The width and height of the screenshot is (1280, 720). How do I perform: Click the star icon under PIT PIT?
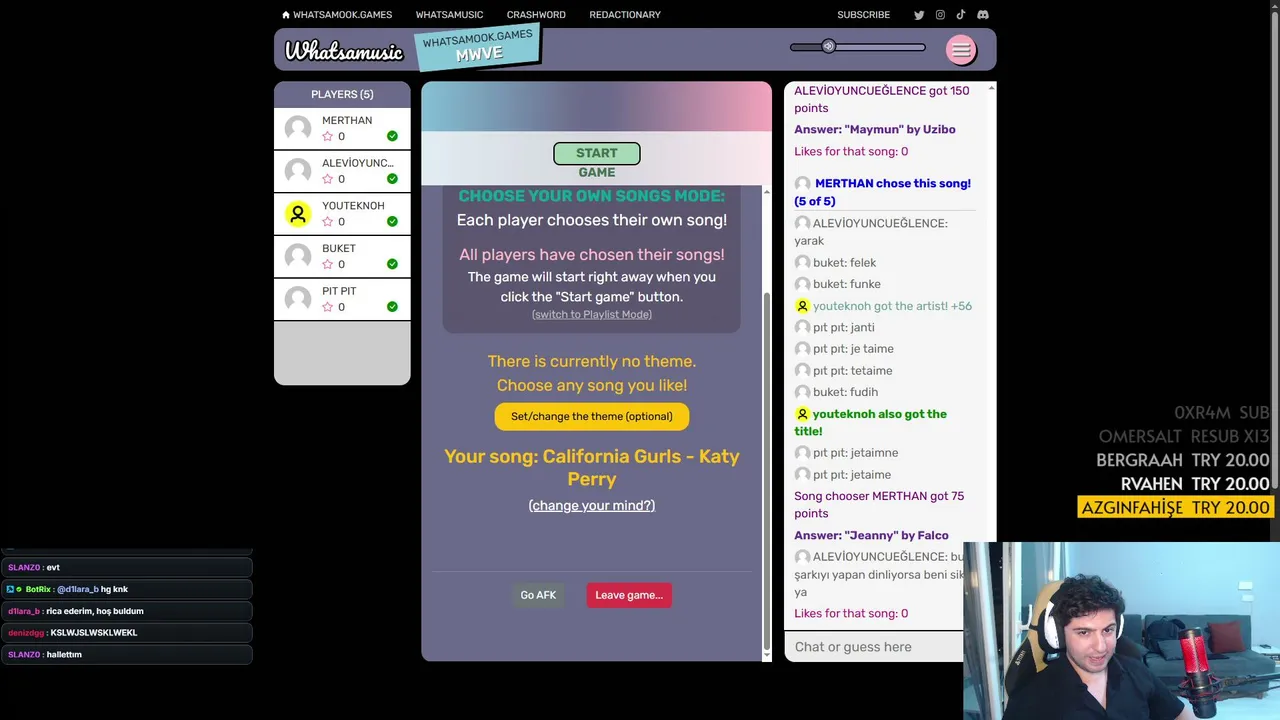coord(327,307)
